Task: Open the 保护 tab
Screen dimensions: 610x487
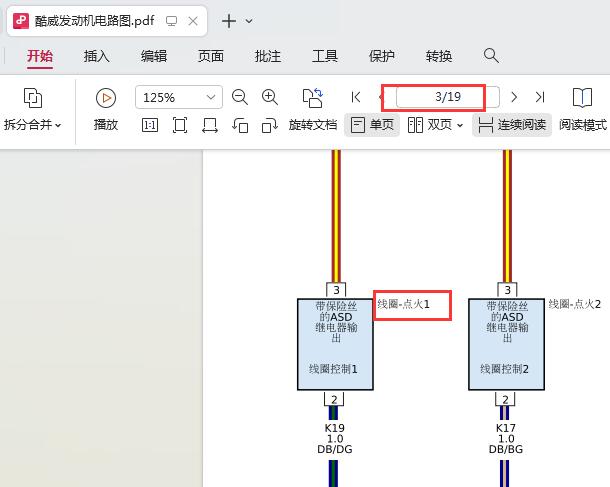Action: pyautogui.click(x=382, y=56)
